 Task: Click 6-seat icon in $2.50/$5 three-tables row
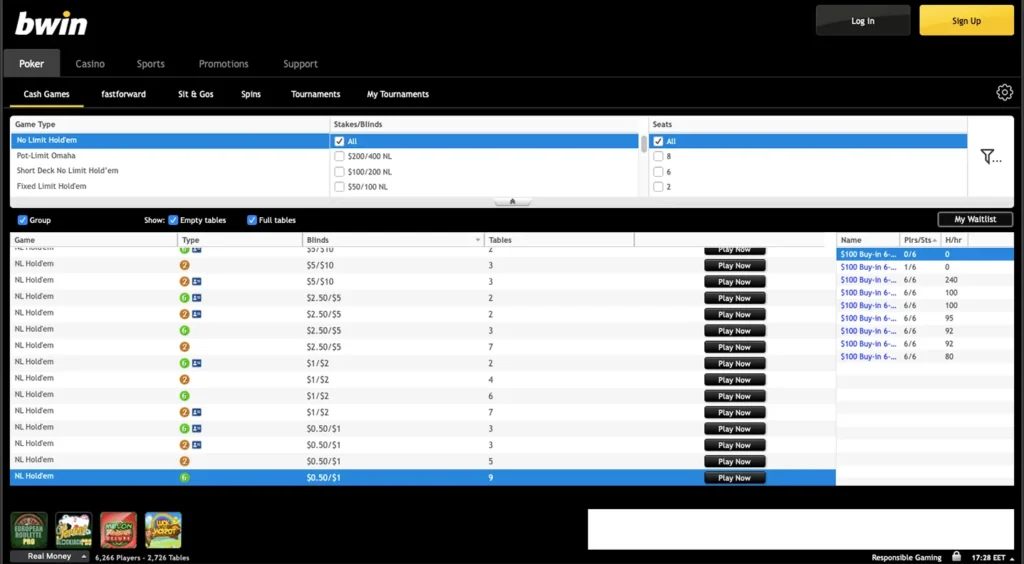(184, 331)
